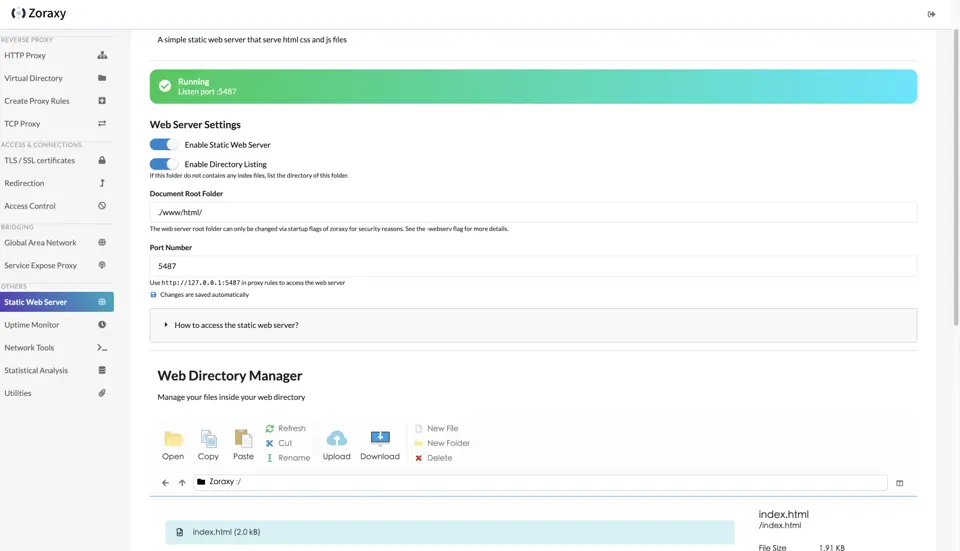Screen dimensions: 960x551
Task: Click the logout icon in top bar
Action: [x=931, y=14]
